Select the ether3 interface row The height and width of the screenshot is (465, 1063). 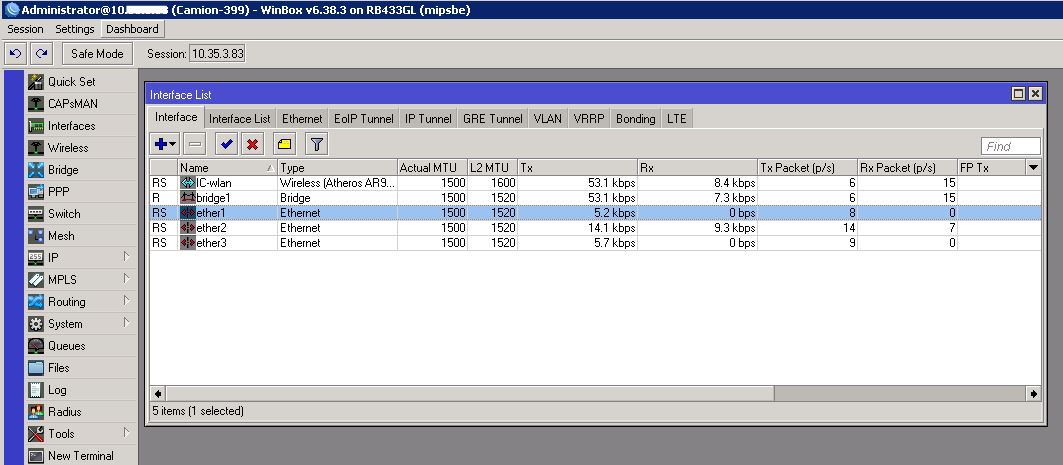(595, 243)
